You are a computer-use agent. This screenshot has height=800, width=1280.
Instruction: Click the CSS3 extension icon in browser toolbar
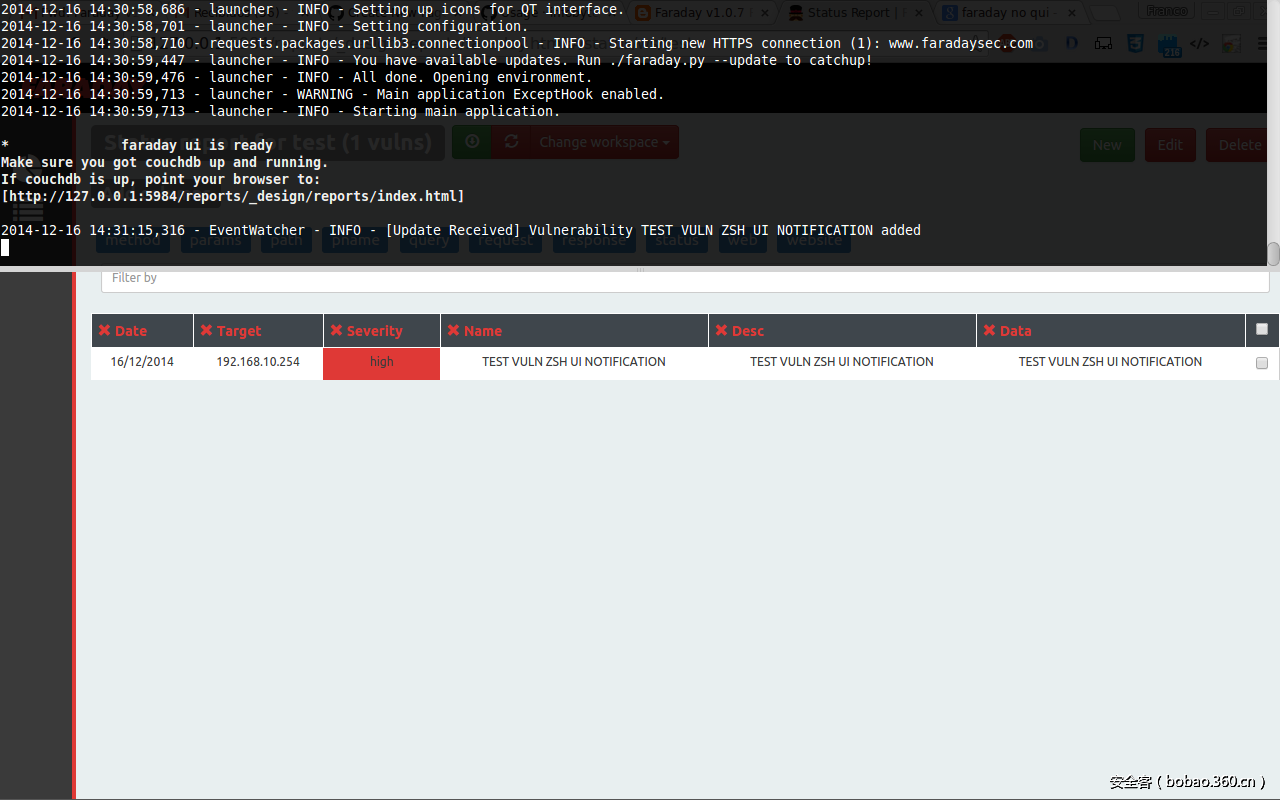(x=1136, y=44)
